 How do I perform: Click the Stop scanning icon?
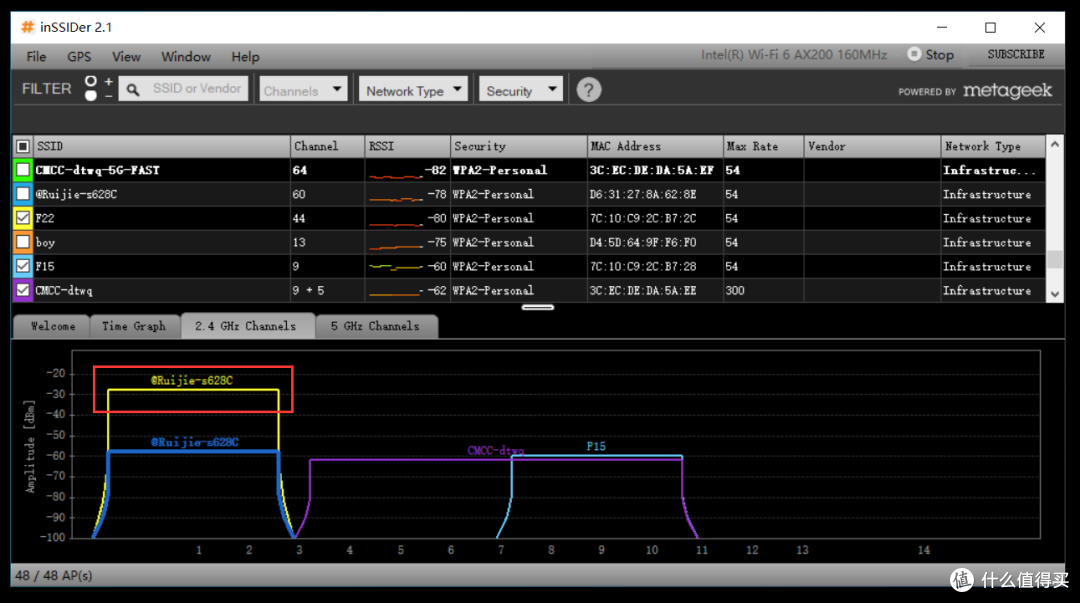point(914,54)
